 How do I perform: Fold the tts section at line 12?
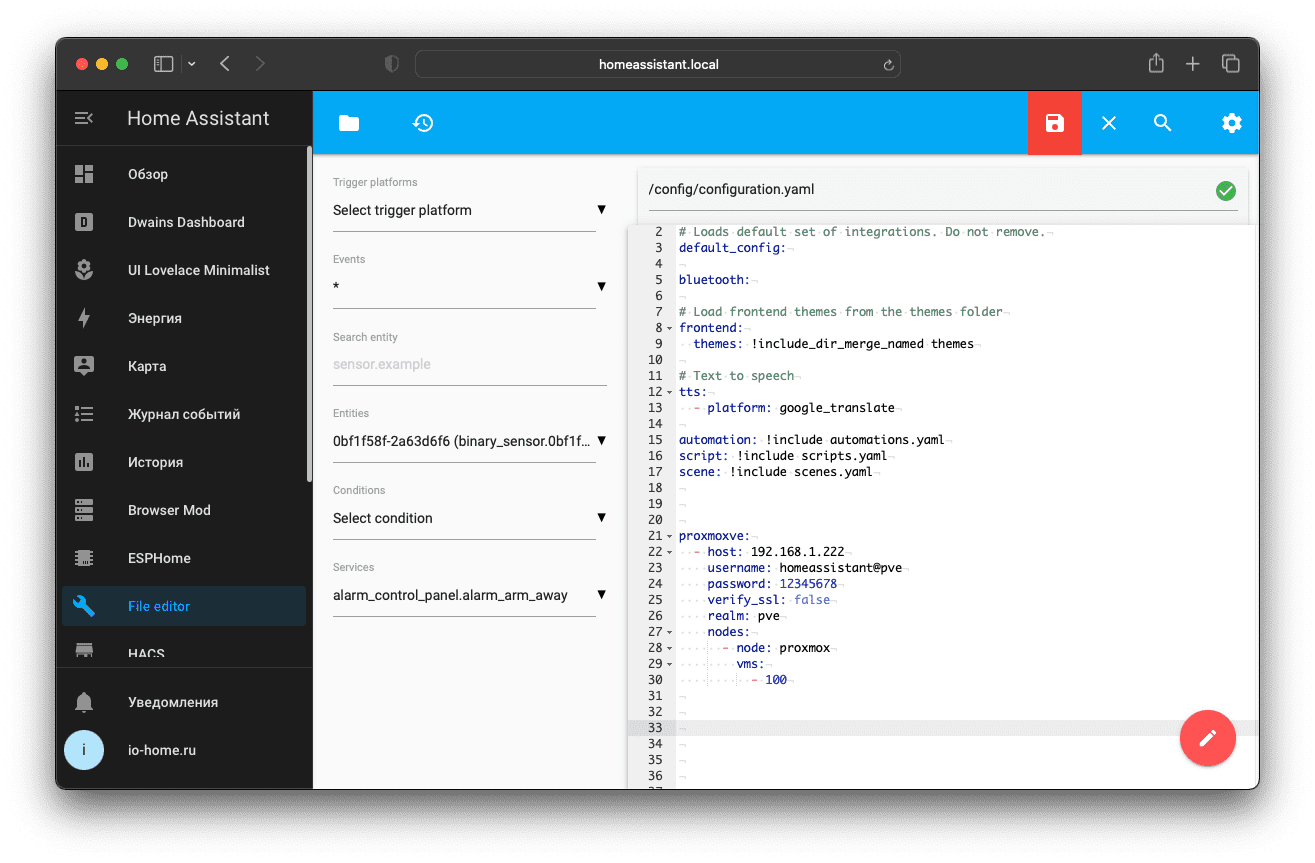(x=670, y=392)
